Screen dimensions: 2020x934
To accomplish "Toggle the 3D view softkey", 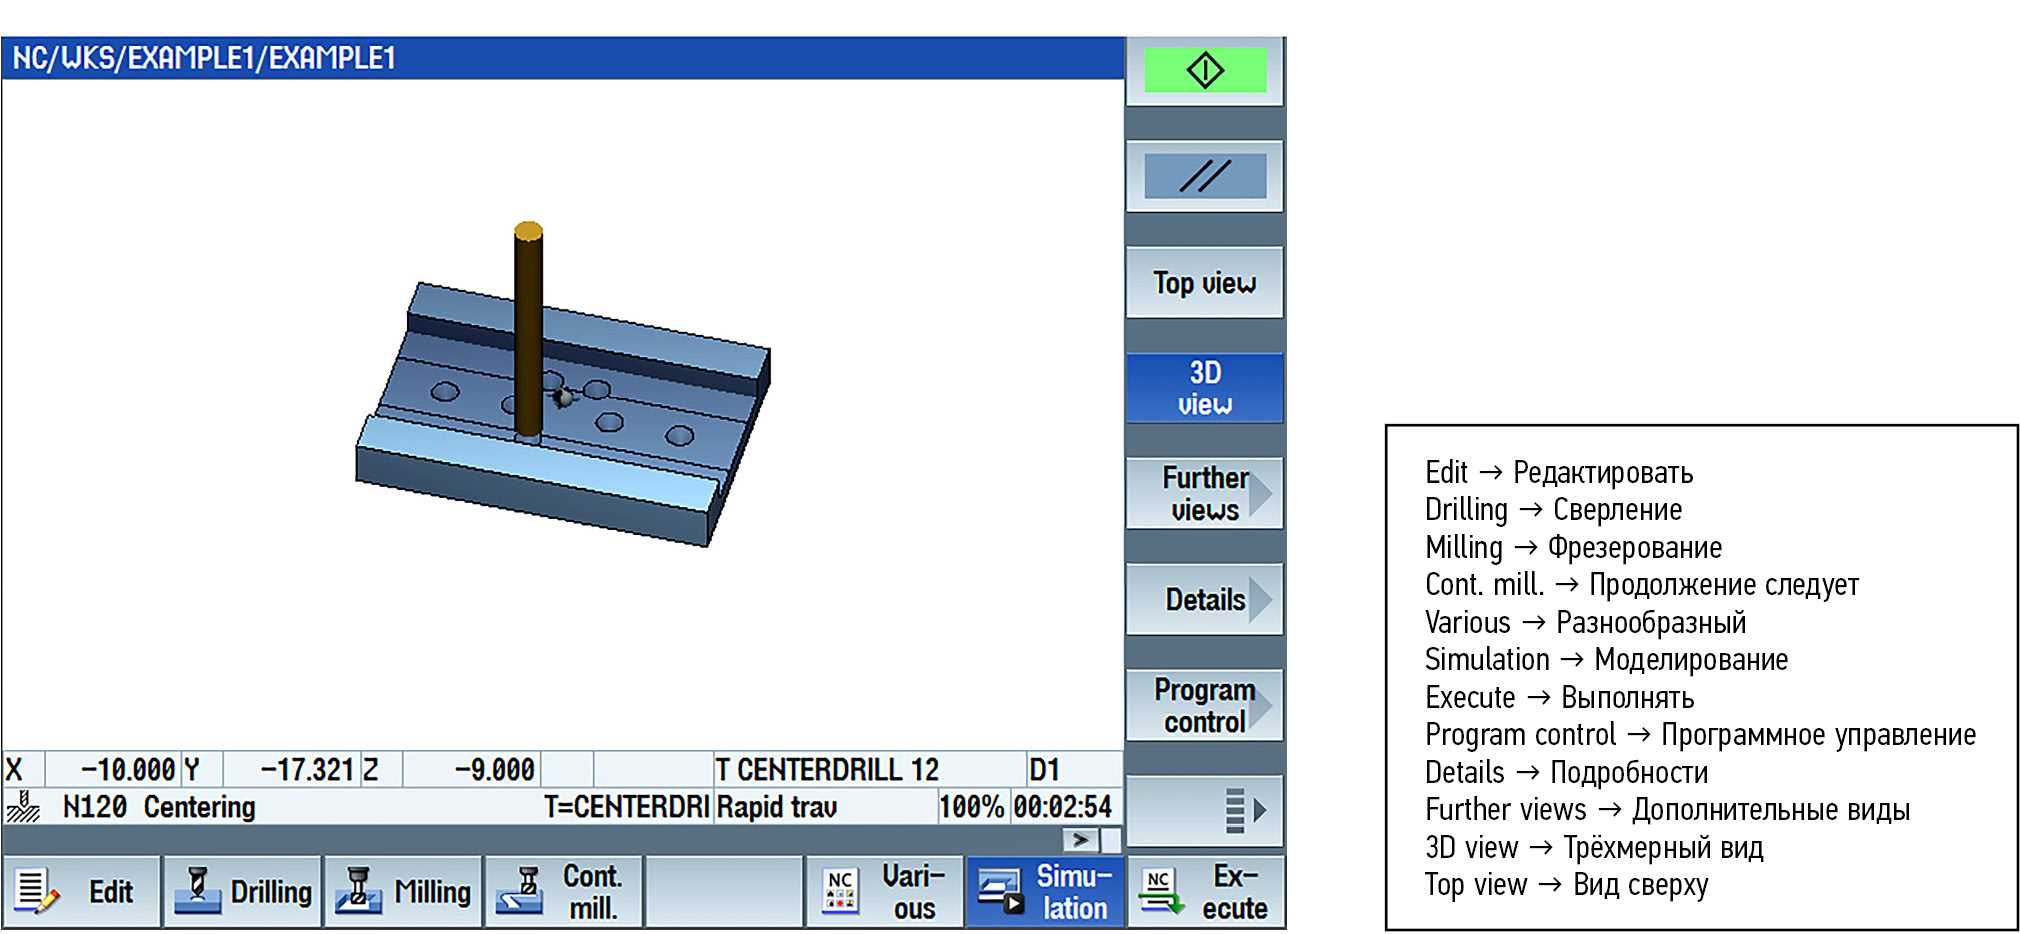I will click(1204, 388).
